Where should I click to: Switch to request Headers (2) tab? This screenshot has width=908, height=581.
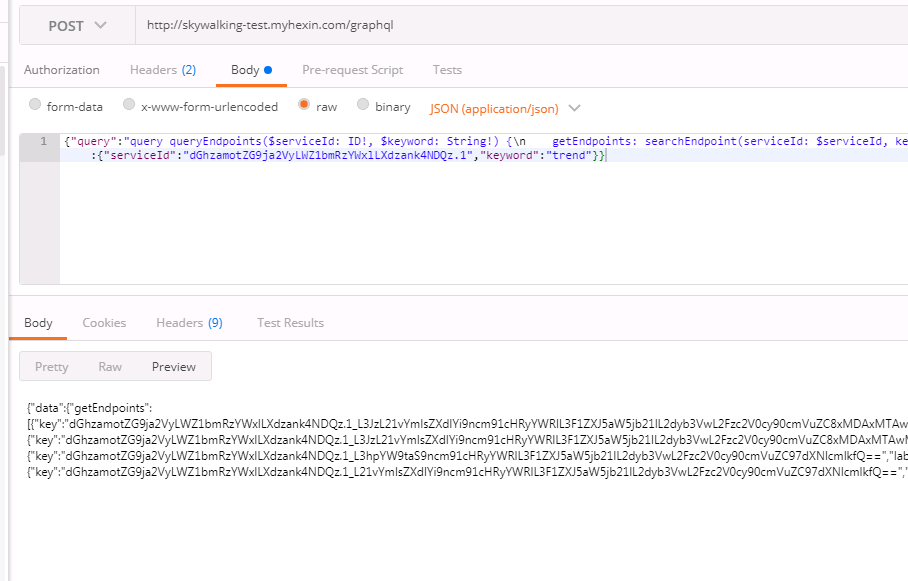[x=163, y=70]
